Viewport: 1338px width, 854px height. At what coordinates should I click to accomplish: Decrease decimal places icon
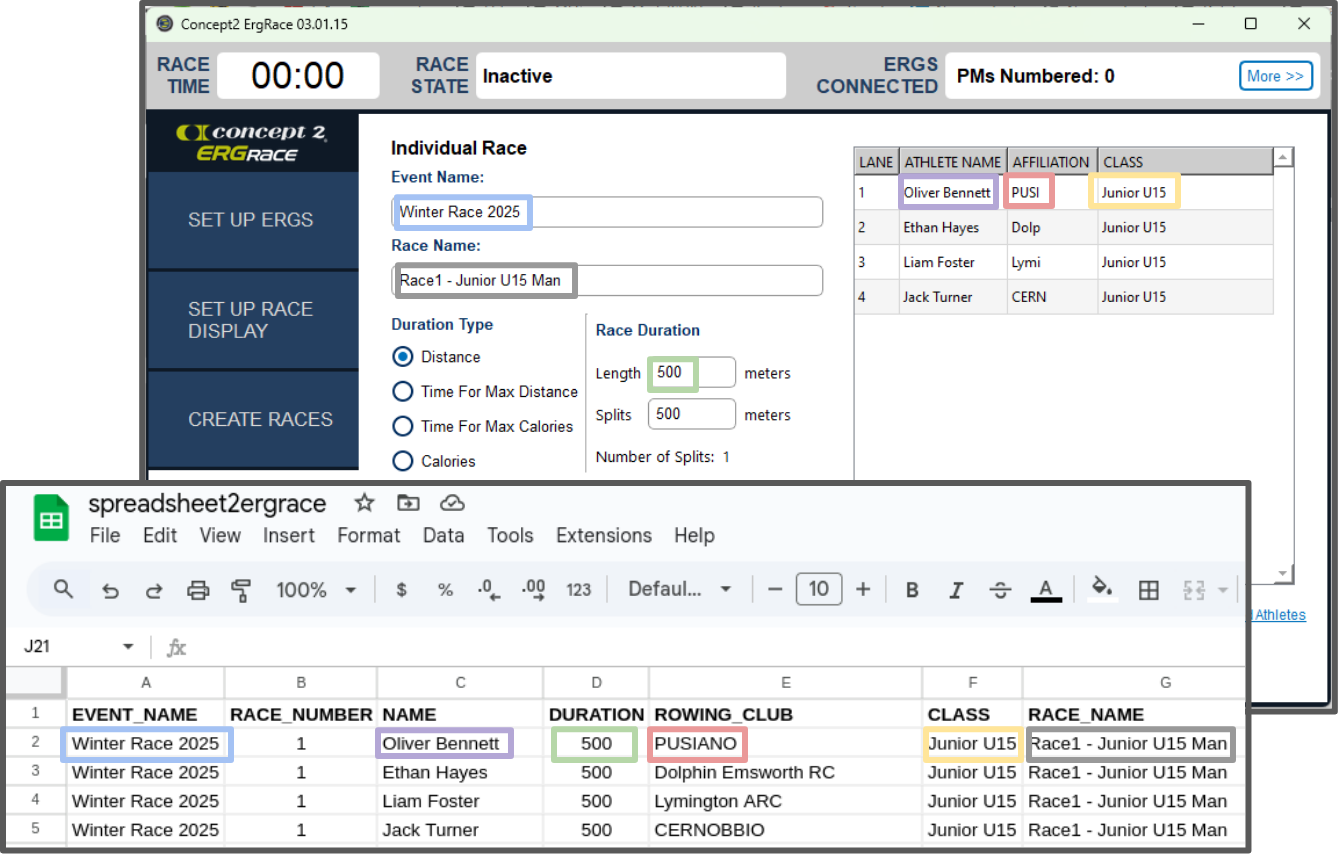[489, 590]
